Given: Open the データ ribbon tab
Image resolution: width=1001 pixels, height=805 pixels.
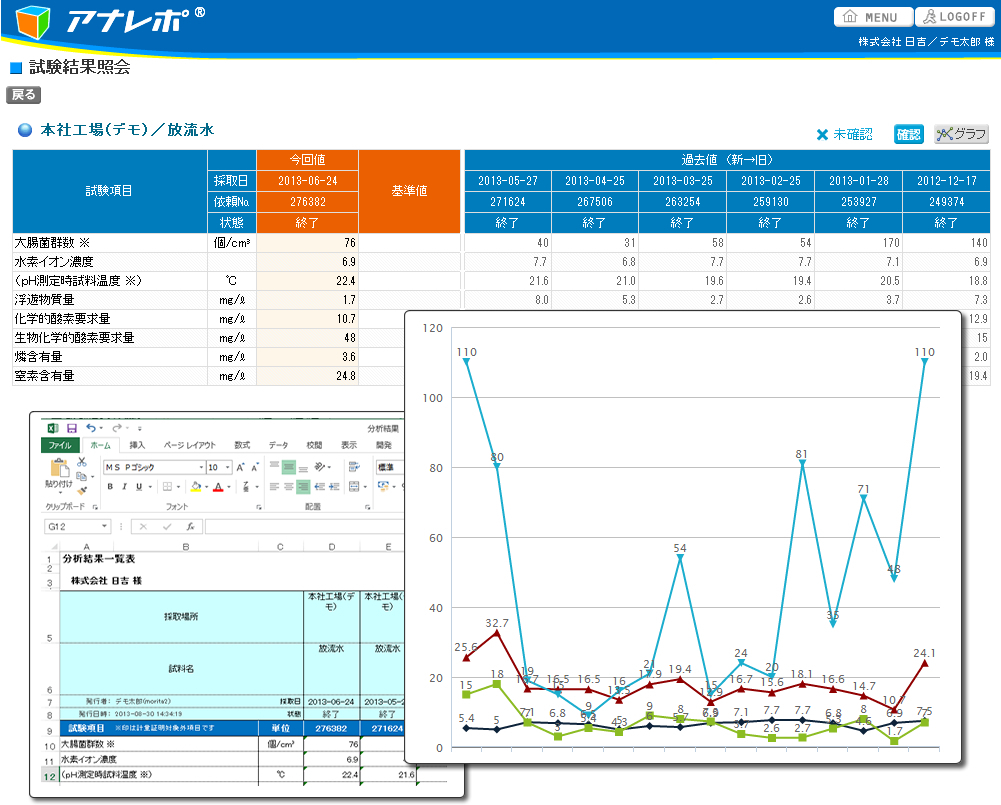Looking at the screenshot, I should point(278,445).
